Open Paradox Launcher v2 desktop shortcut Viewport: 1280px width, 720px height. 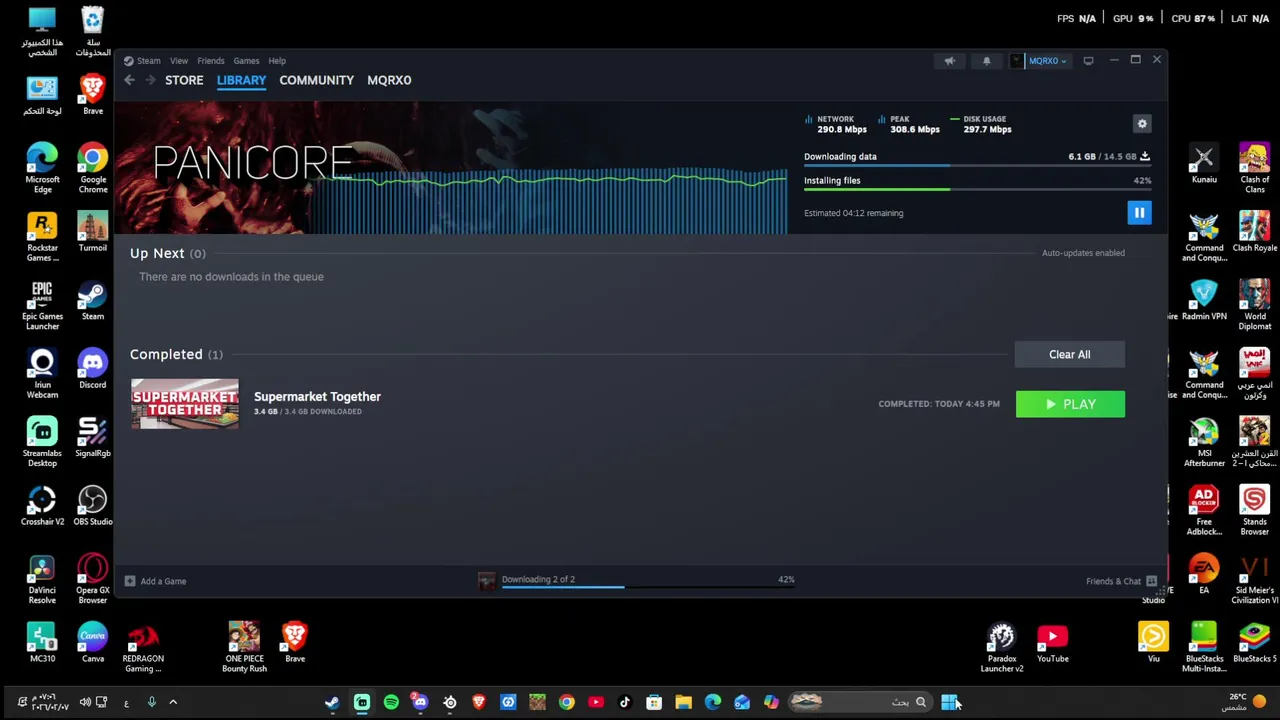(x=1001, y=646)
